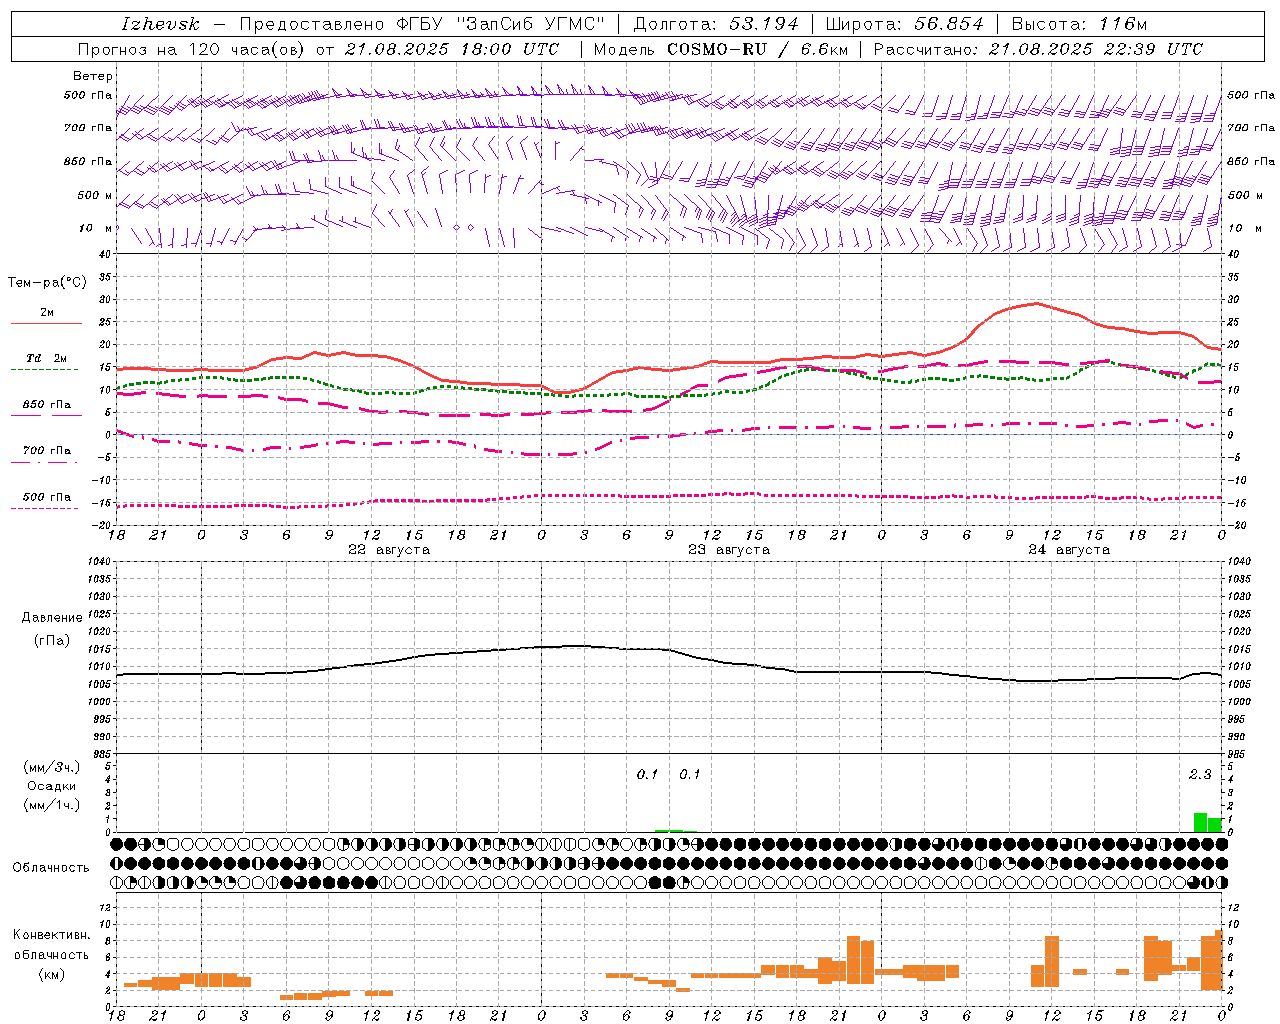This screenshot has width=1280, height=1024.
Task: Click the '(гПа)' pressure unit label
Action: 52,641
